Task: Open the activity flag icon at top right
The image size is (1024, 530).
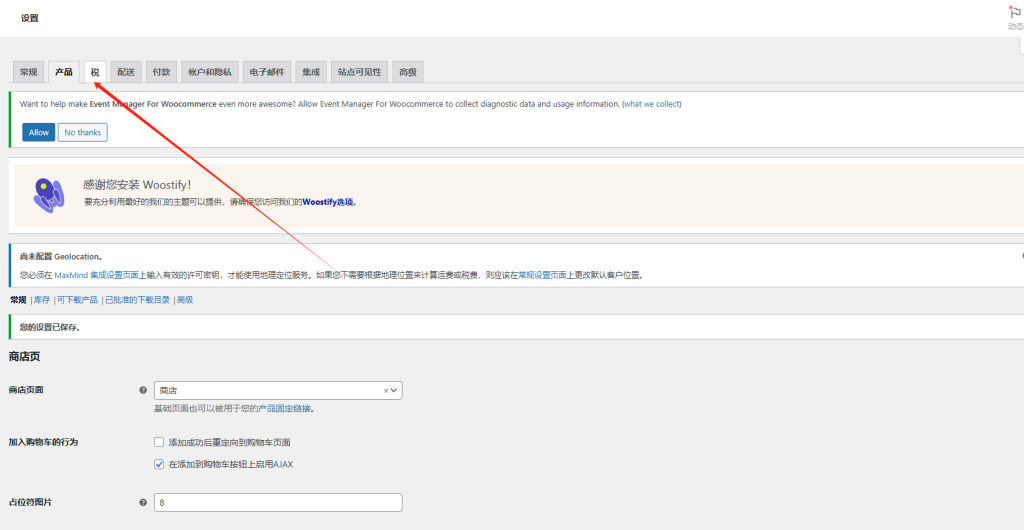Action: tap(1015, 13)
